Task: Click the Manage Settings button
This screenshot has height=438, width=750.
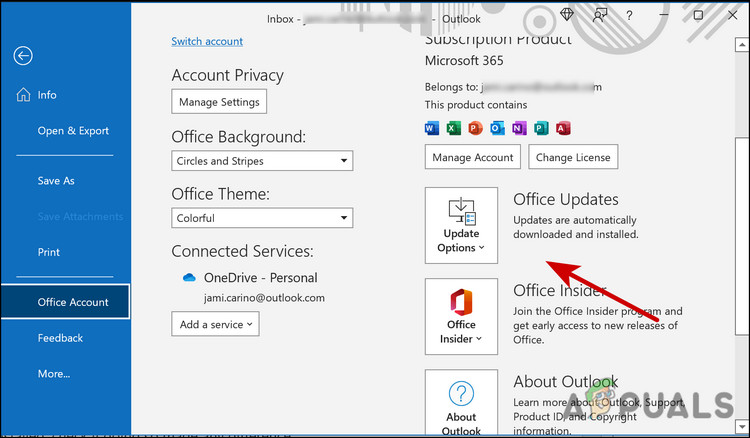Action: click(219, 101)
